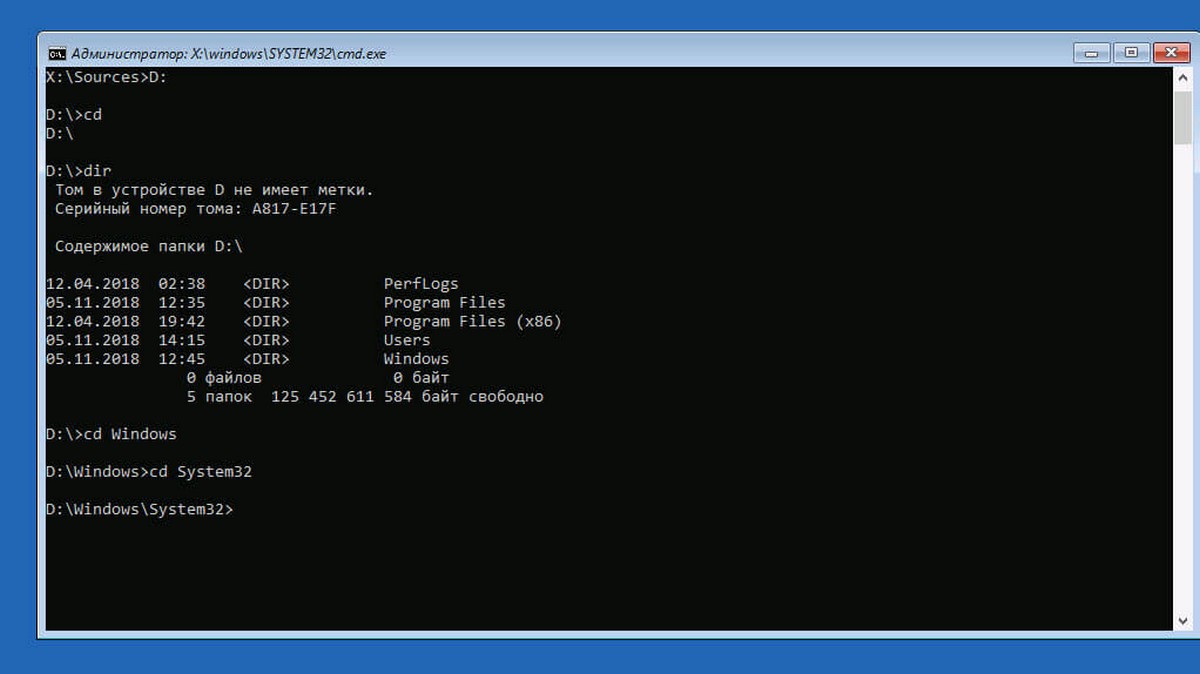Click the scrollbar up arrow
The width and height of the screenshot is (1200, 674).
click(1183, 77)
